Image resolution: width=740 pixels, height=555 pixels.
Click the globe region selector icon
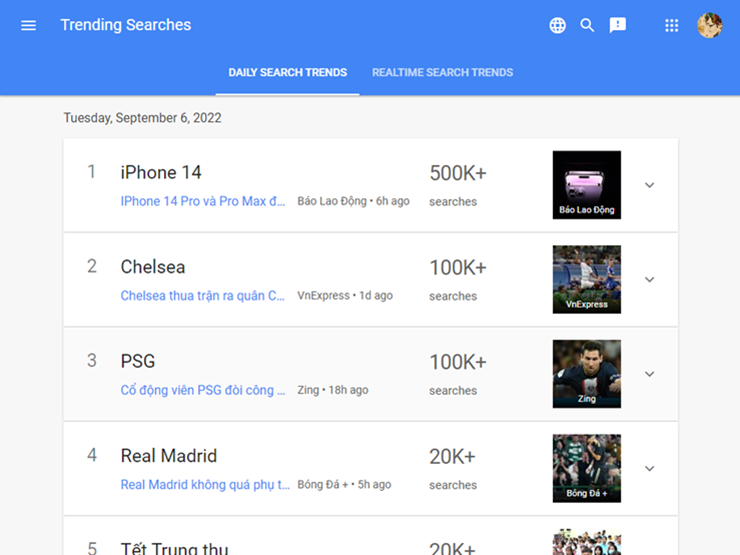(558, 25)
